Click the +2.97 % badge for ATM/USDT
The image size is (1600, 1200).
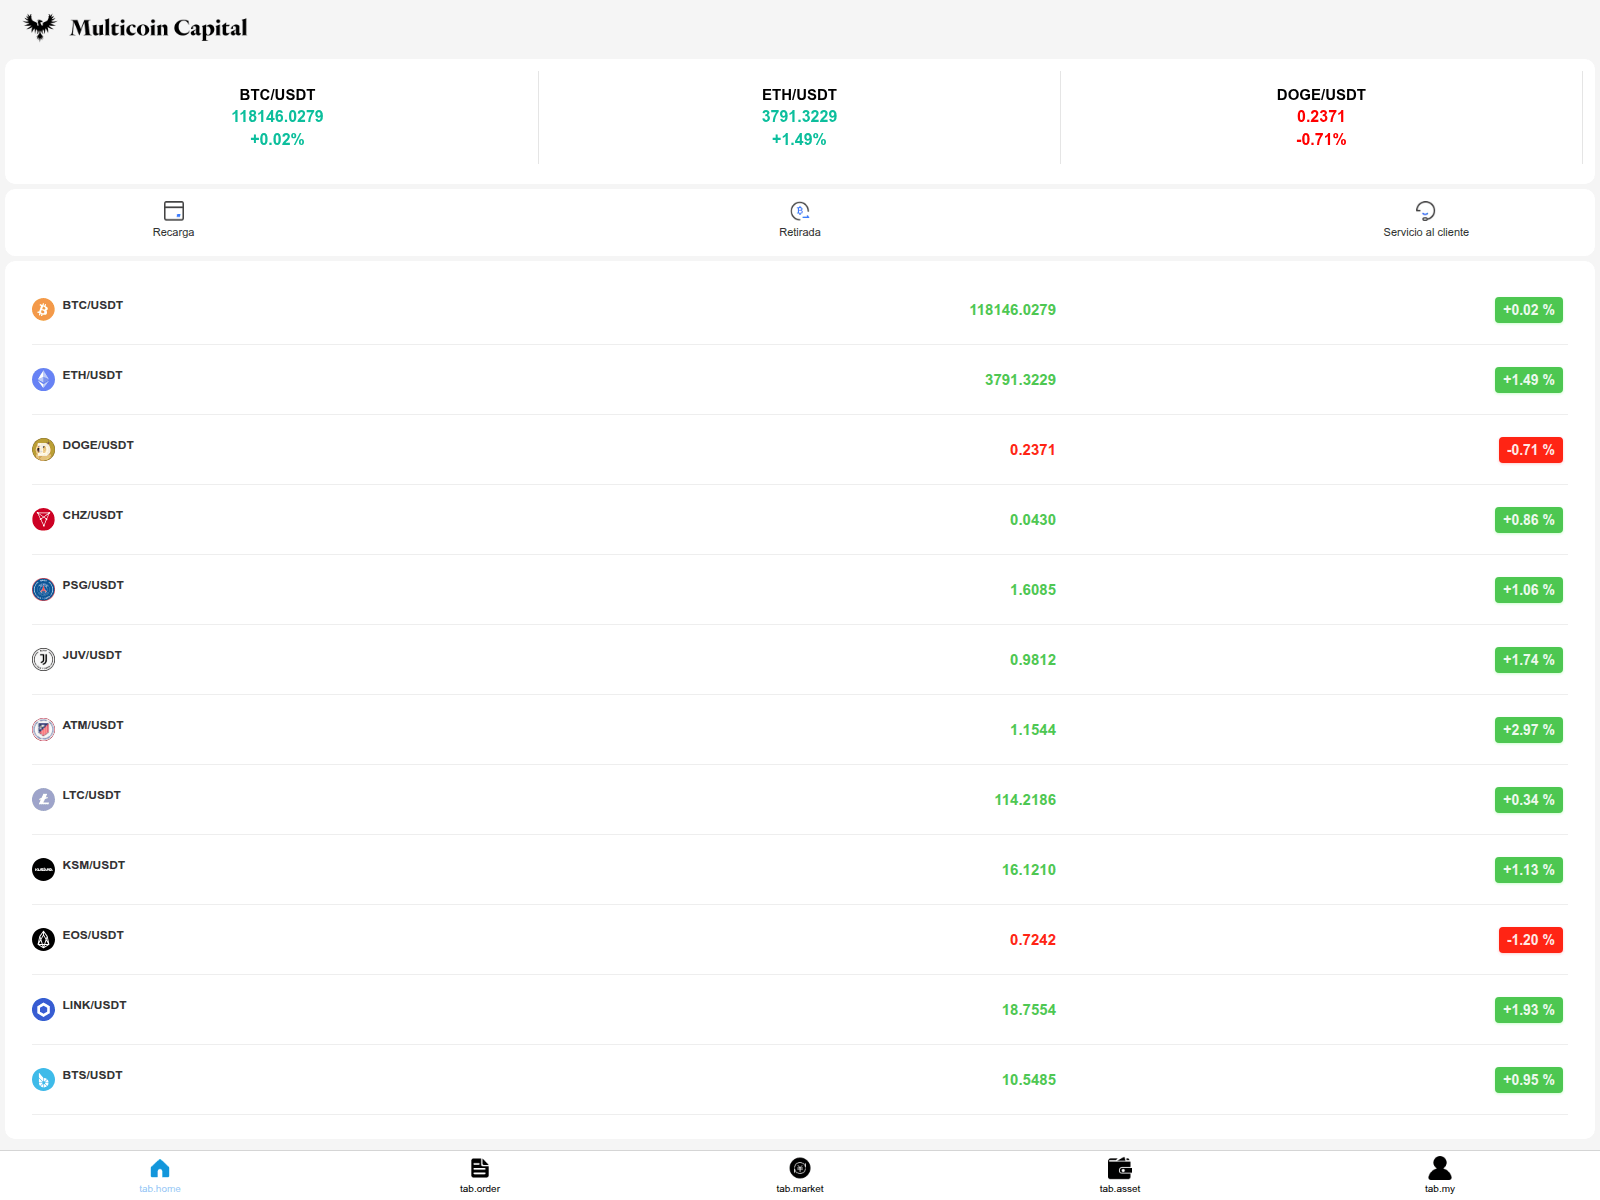1529,730
